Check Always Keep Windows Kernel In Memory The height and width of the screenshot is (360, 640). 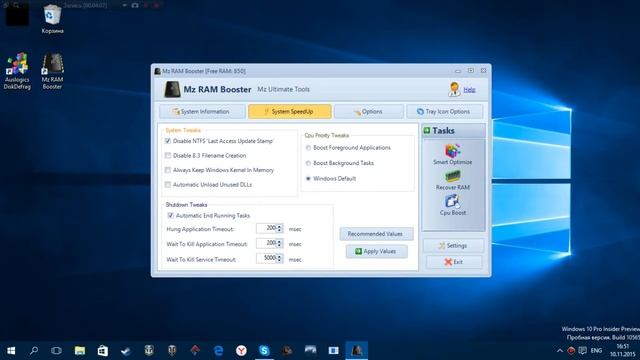coord(168,170)
